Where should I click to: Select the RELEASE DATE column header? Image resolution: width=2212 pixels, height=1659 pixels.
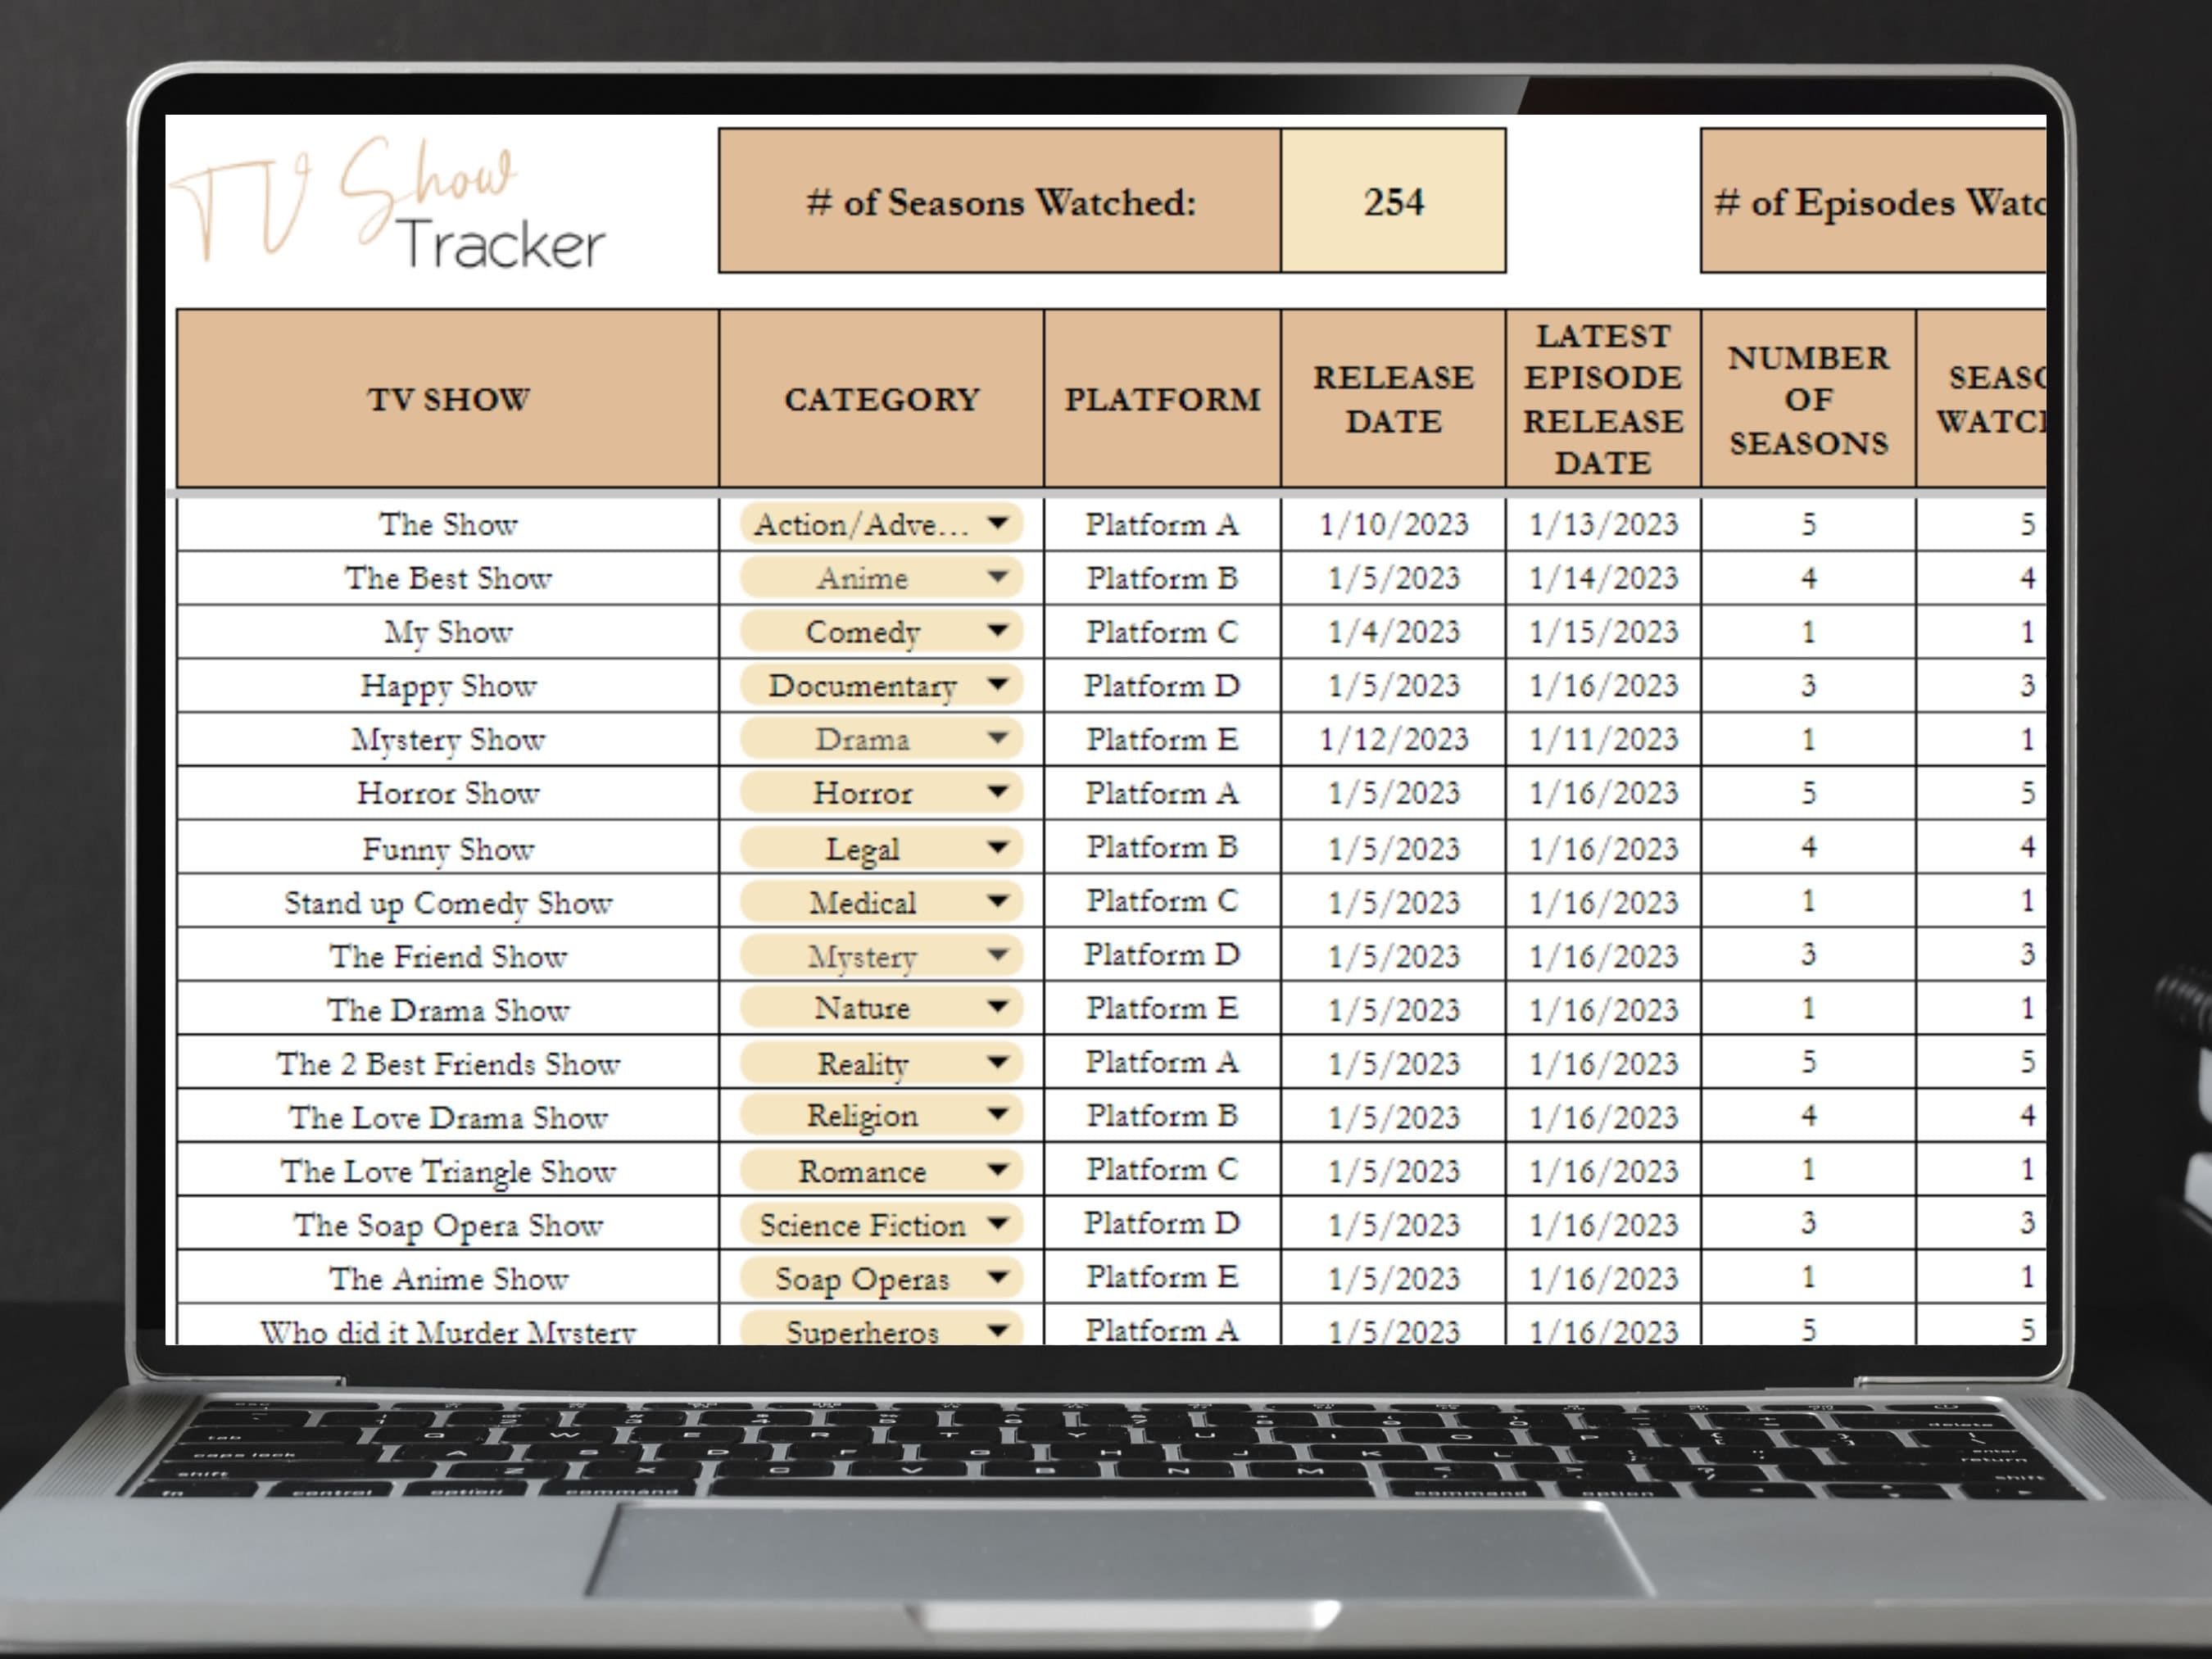click(1393, 399)
